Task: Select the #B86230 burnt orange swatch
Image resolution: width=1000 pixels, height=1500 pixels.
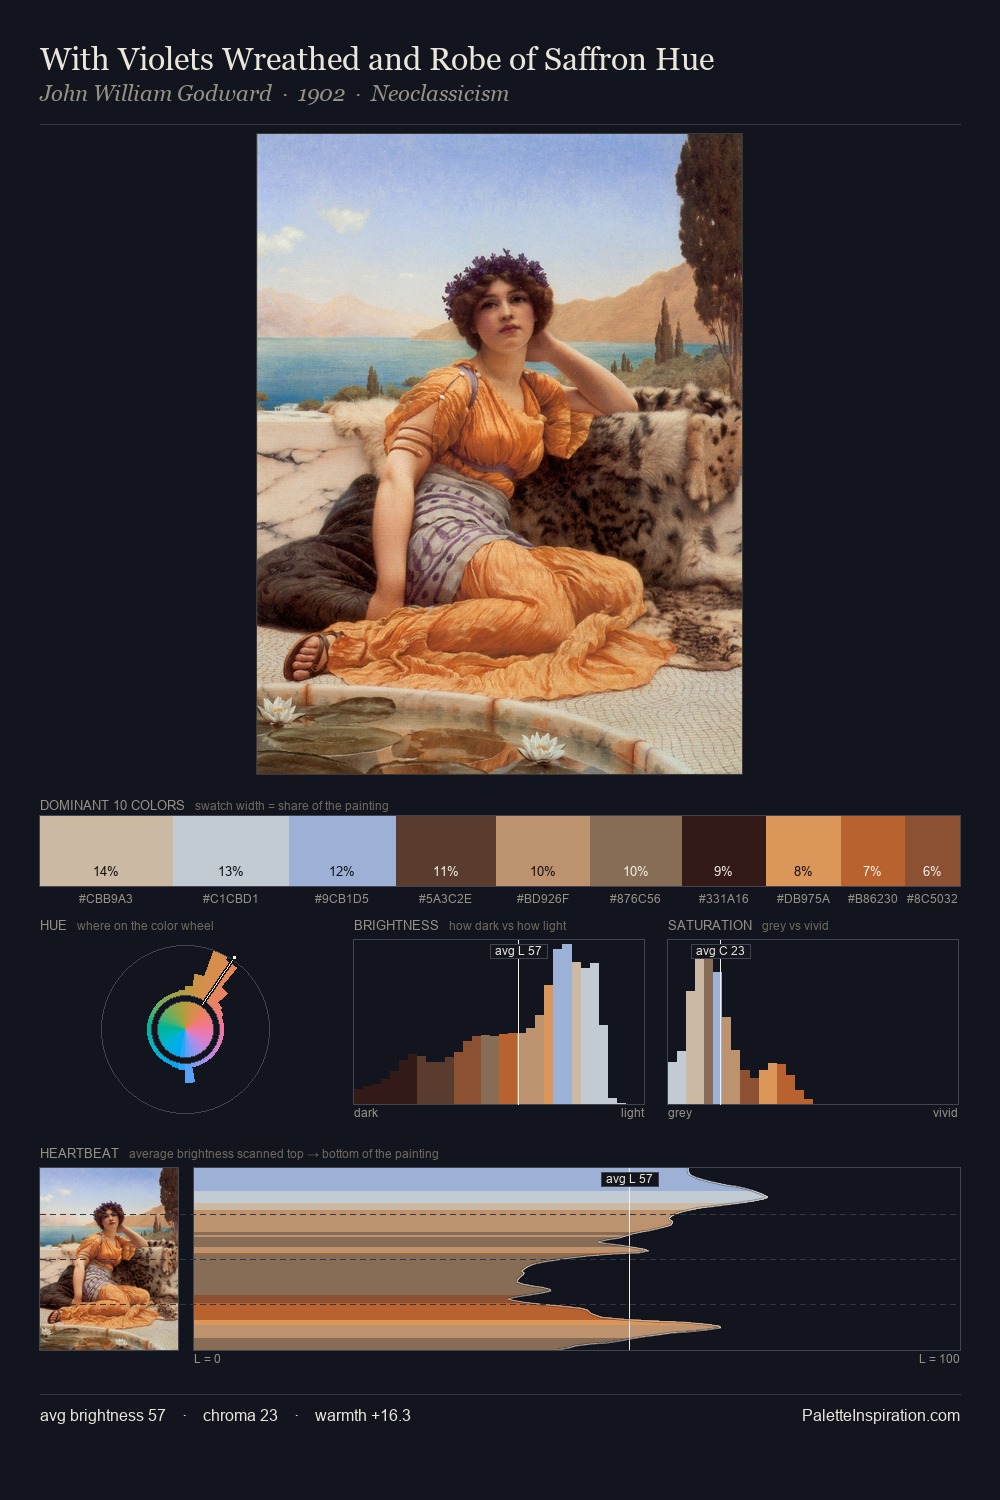Action: pos(873,851)
